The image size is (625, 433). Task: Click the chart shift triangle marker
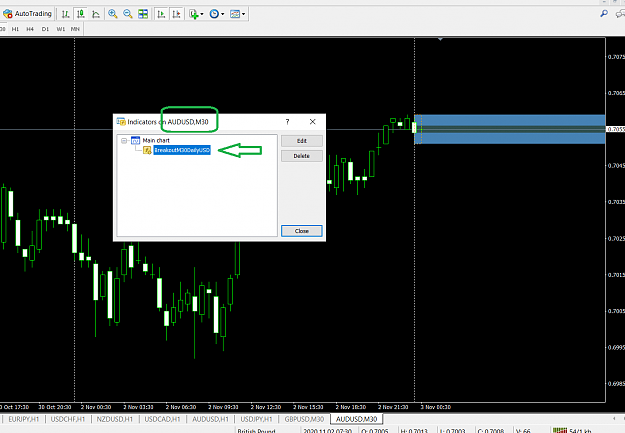coord(440,39)
